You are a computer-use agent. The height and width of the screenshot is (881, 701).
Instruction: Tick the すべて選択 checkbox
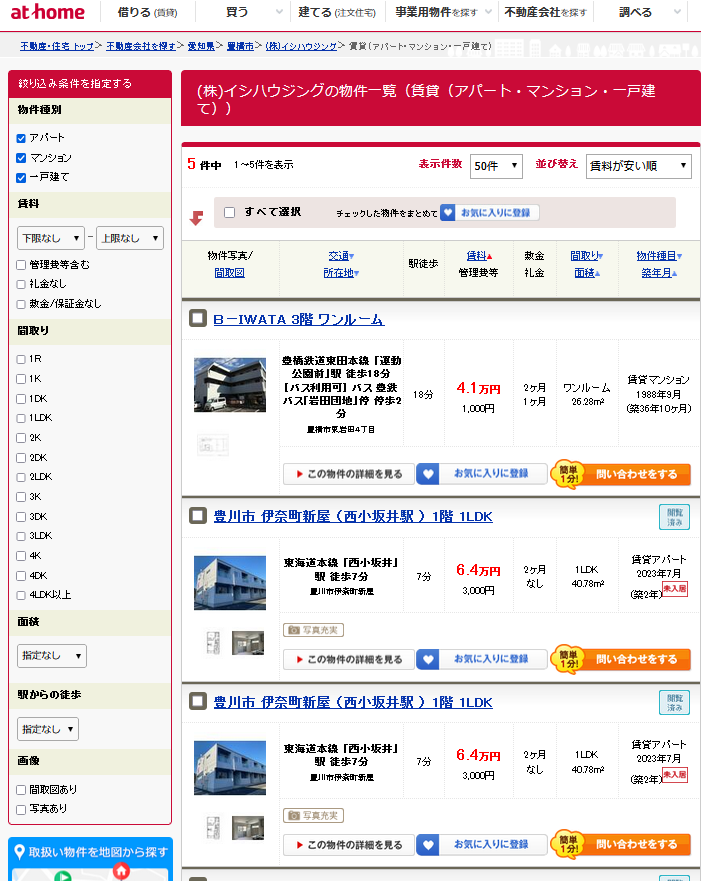[229, 212]
